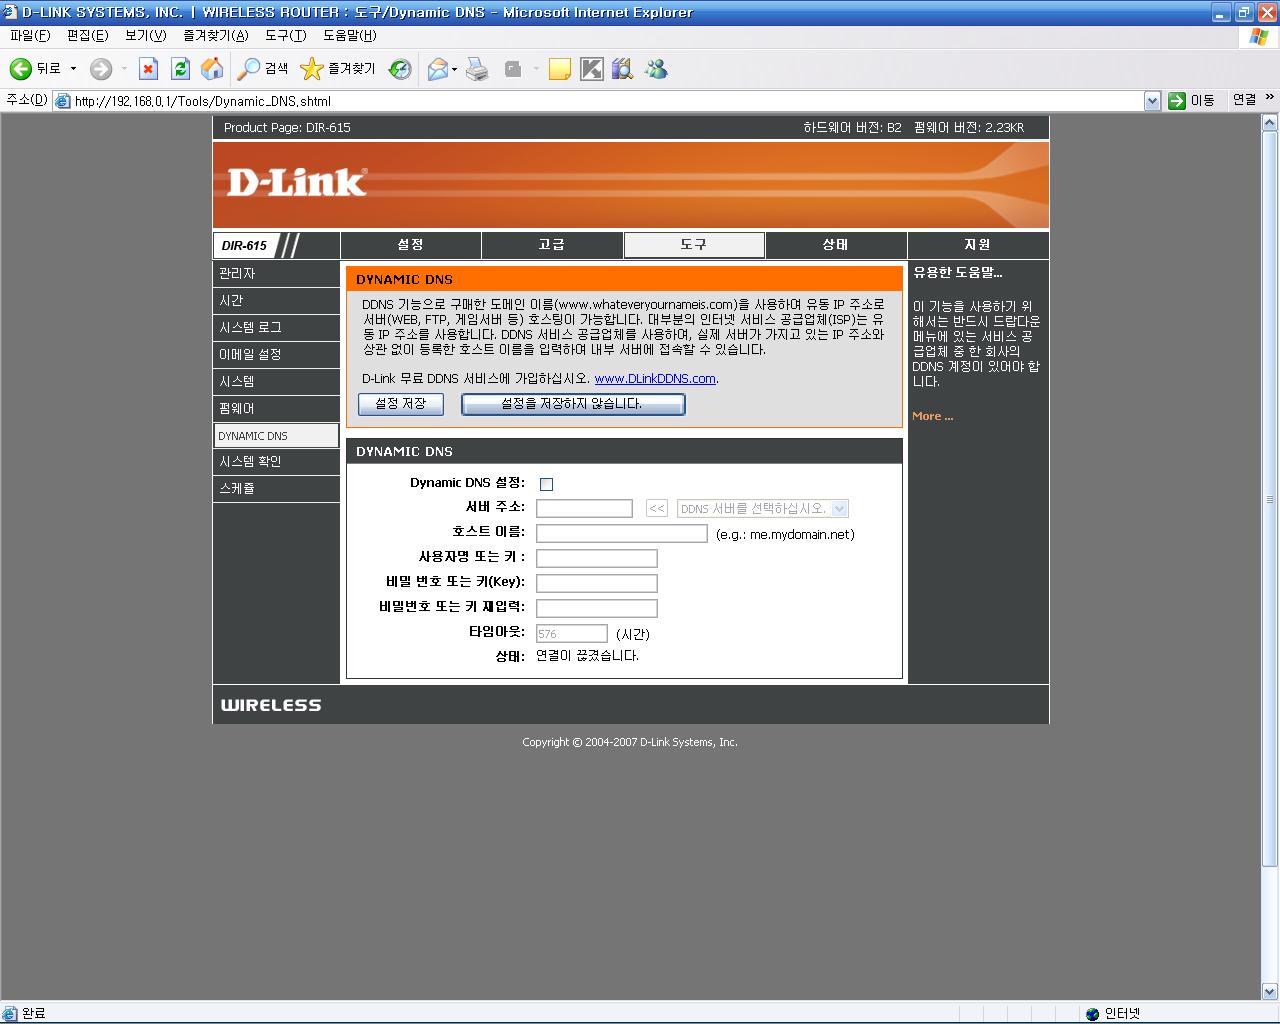1280x1024 pixels.
Task: Open 시스템 확인 sidebar page
Action: pos(276,461)
